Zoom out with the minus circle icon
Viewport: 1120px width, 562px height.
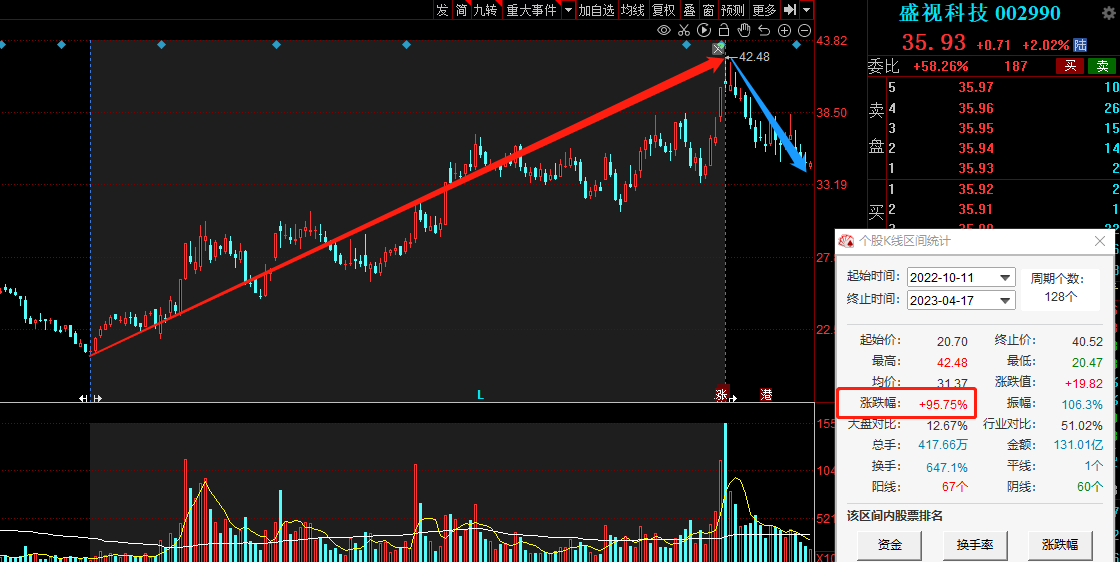point(804,30)
